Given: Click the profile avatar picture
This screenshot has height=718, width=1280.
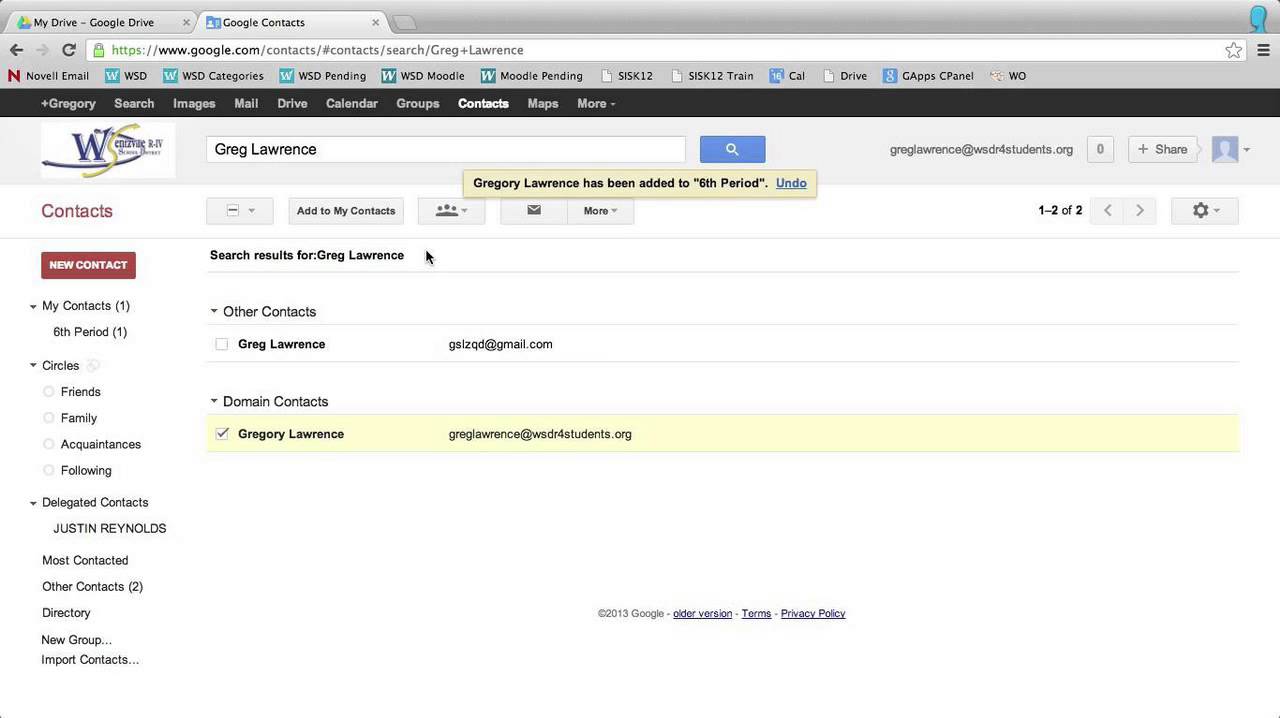Looking at the screenshot, I should pos(1225,149).
